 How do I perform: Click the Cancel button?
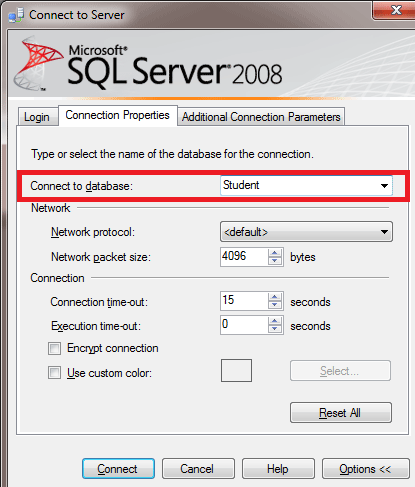tap(198, 469)
